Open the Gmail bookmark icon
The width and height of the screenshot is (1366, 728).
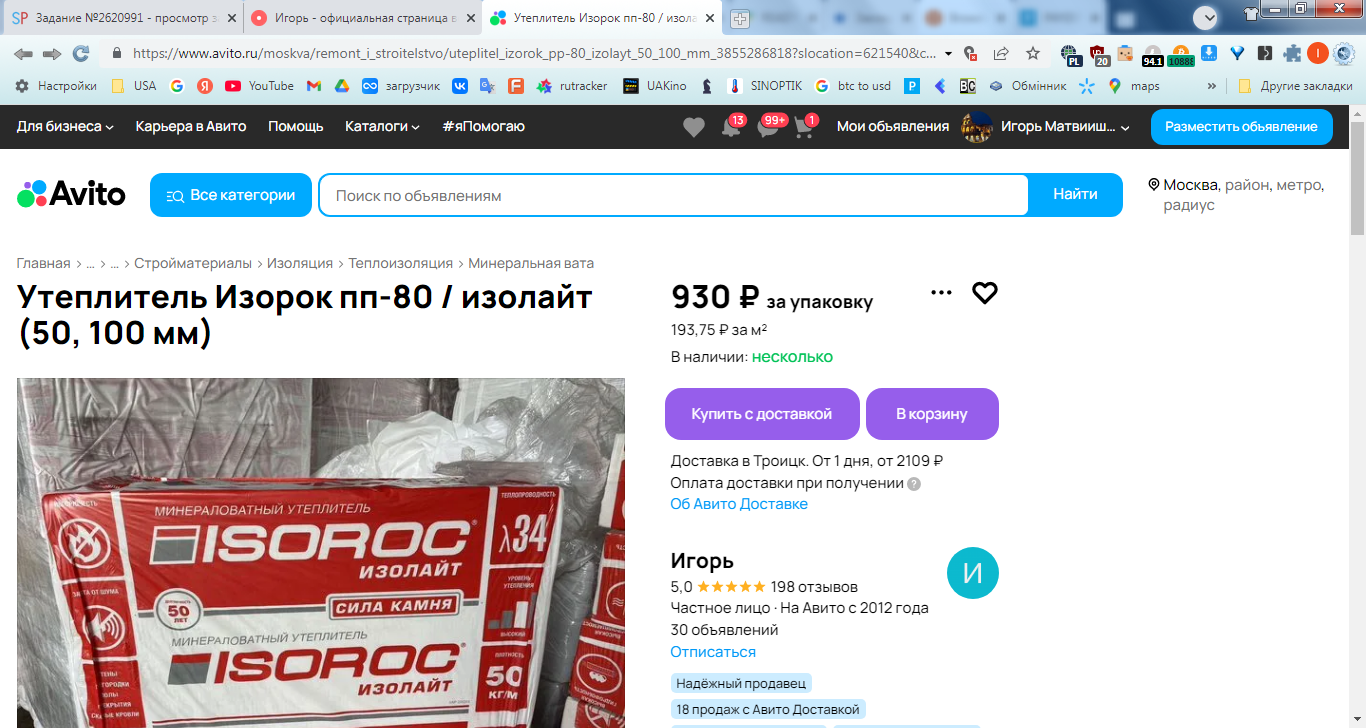click(x=314, y=86)
